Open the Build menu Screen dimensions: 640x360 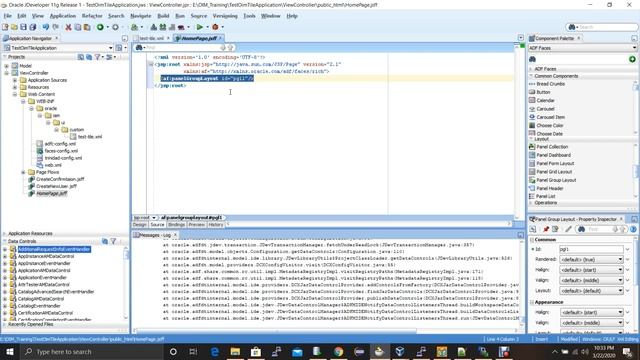coord(163,16)
